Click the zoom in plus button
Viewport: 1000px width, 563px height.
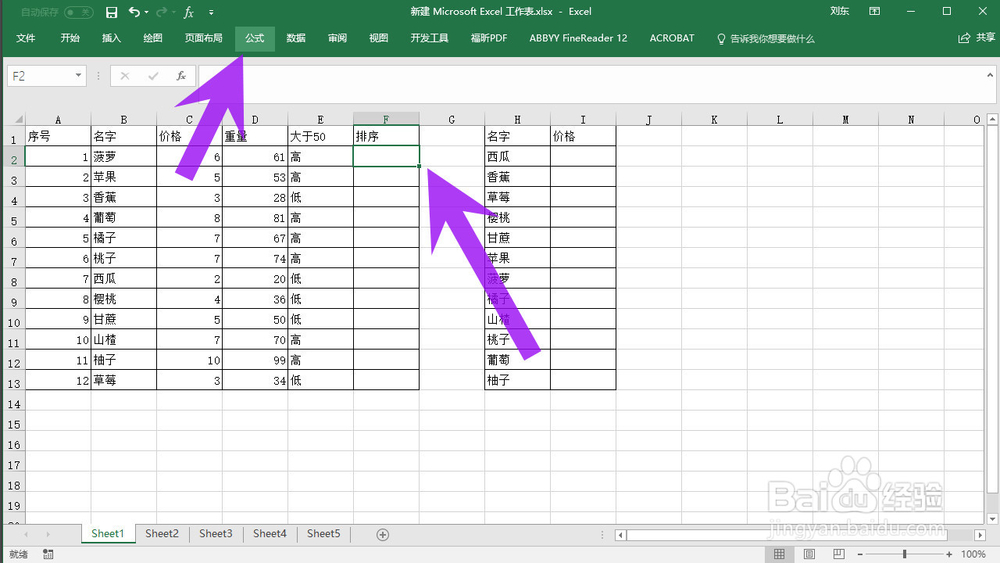[x=949, y=555]
